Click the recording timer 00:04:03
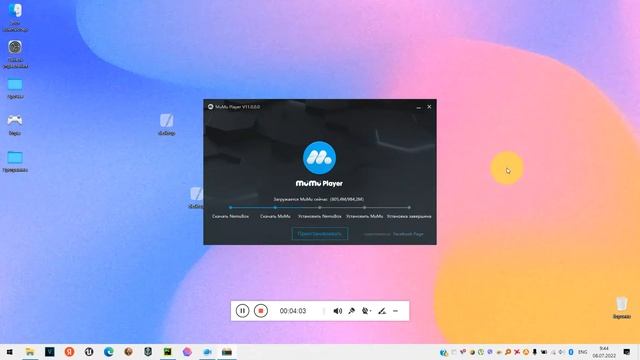The image size is (640, 360). tap(293, 311)
